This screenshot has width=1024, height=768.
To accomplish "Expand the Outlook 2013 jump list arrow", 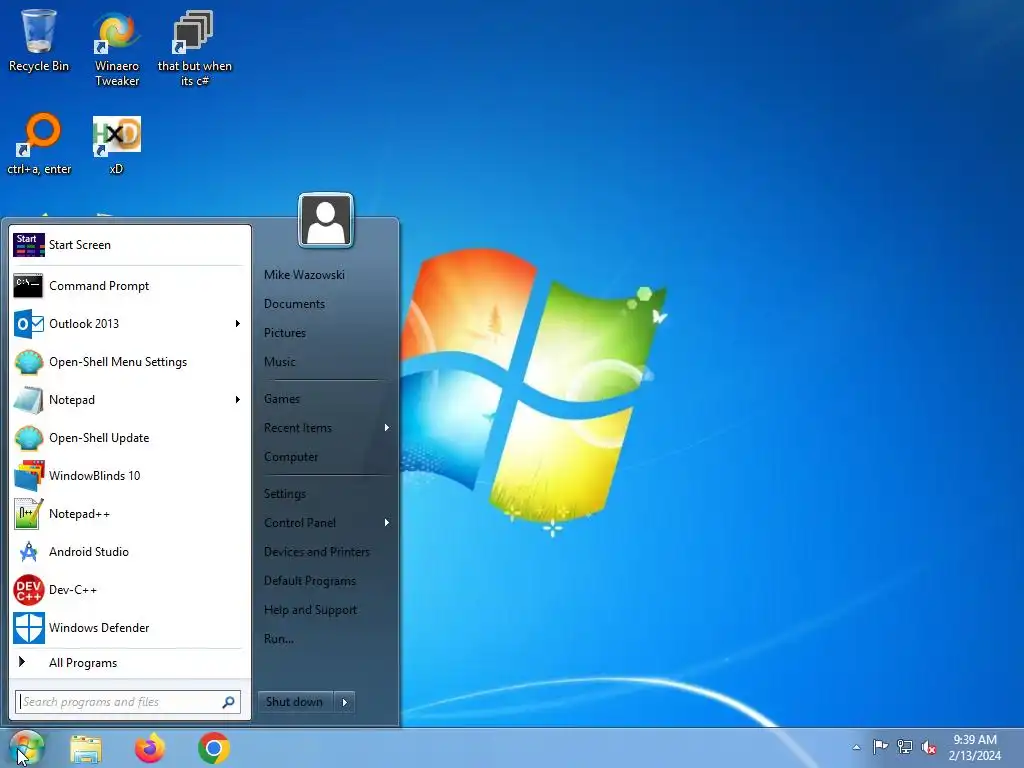I will click(x=238, y=324).
